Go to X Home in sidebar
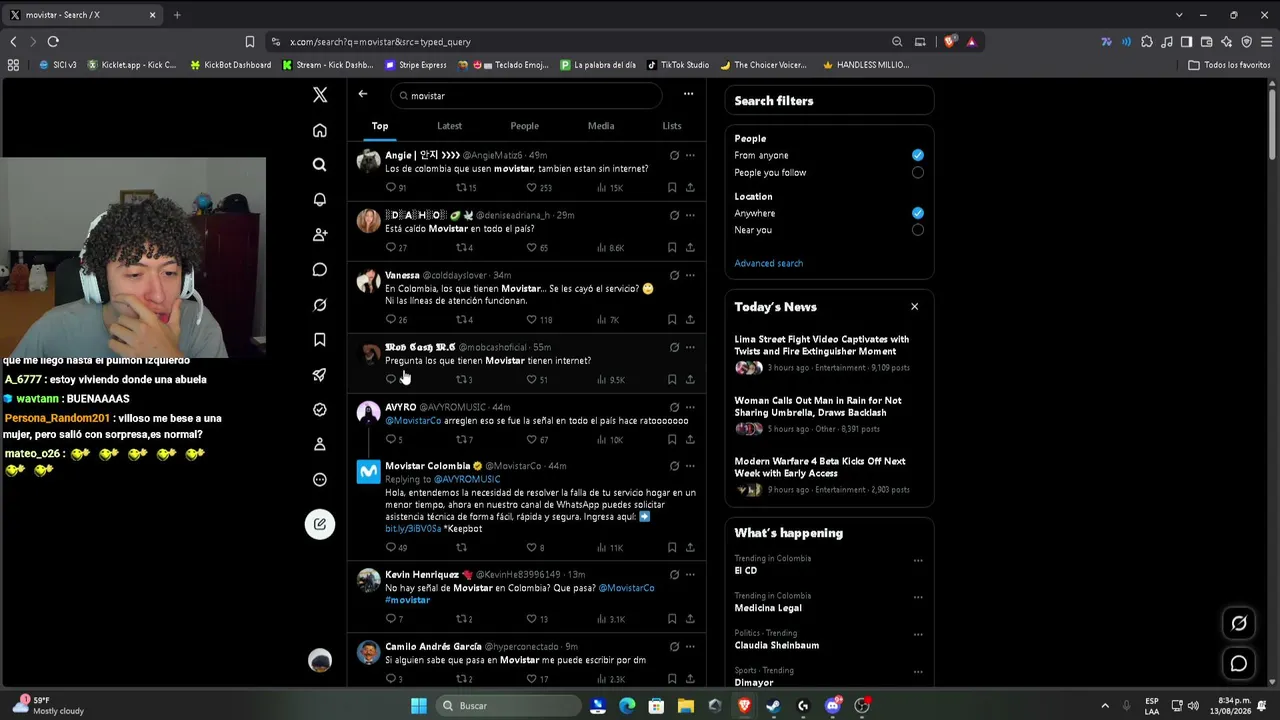This screenshot has height=720, width=1280. tap(320, 130)
